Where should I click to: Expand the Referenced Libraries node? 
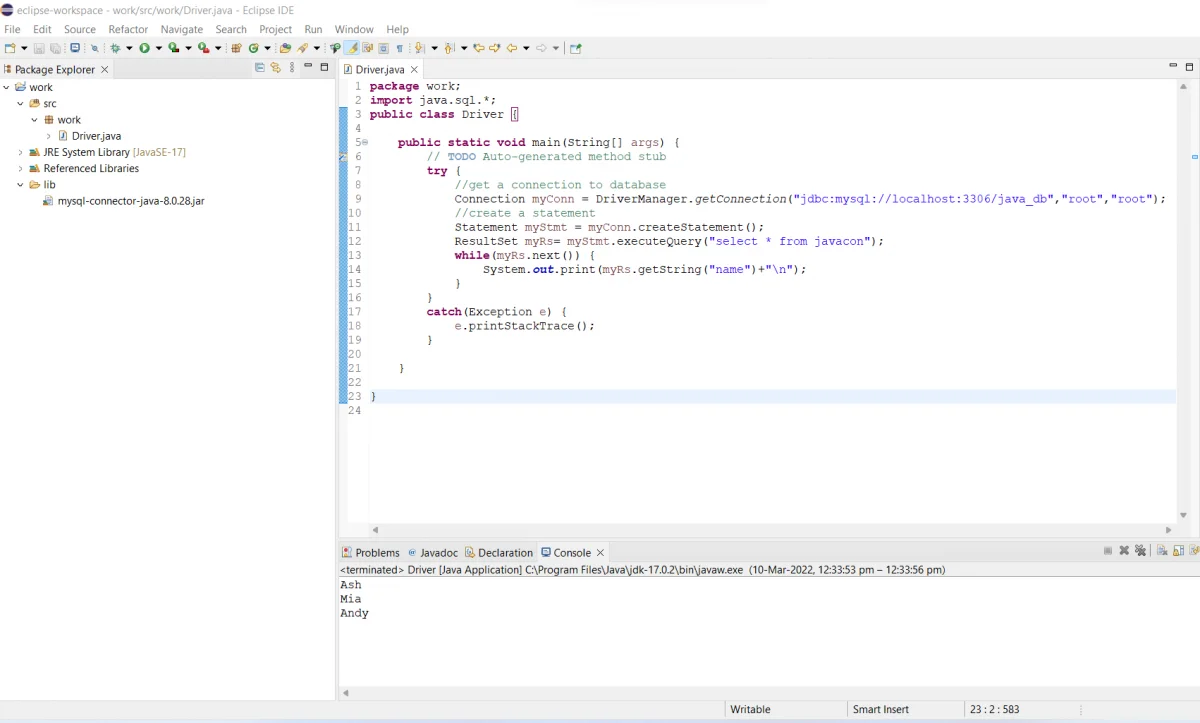pos(20,169)
